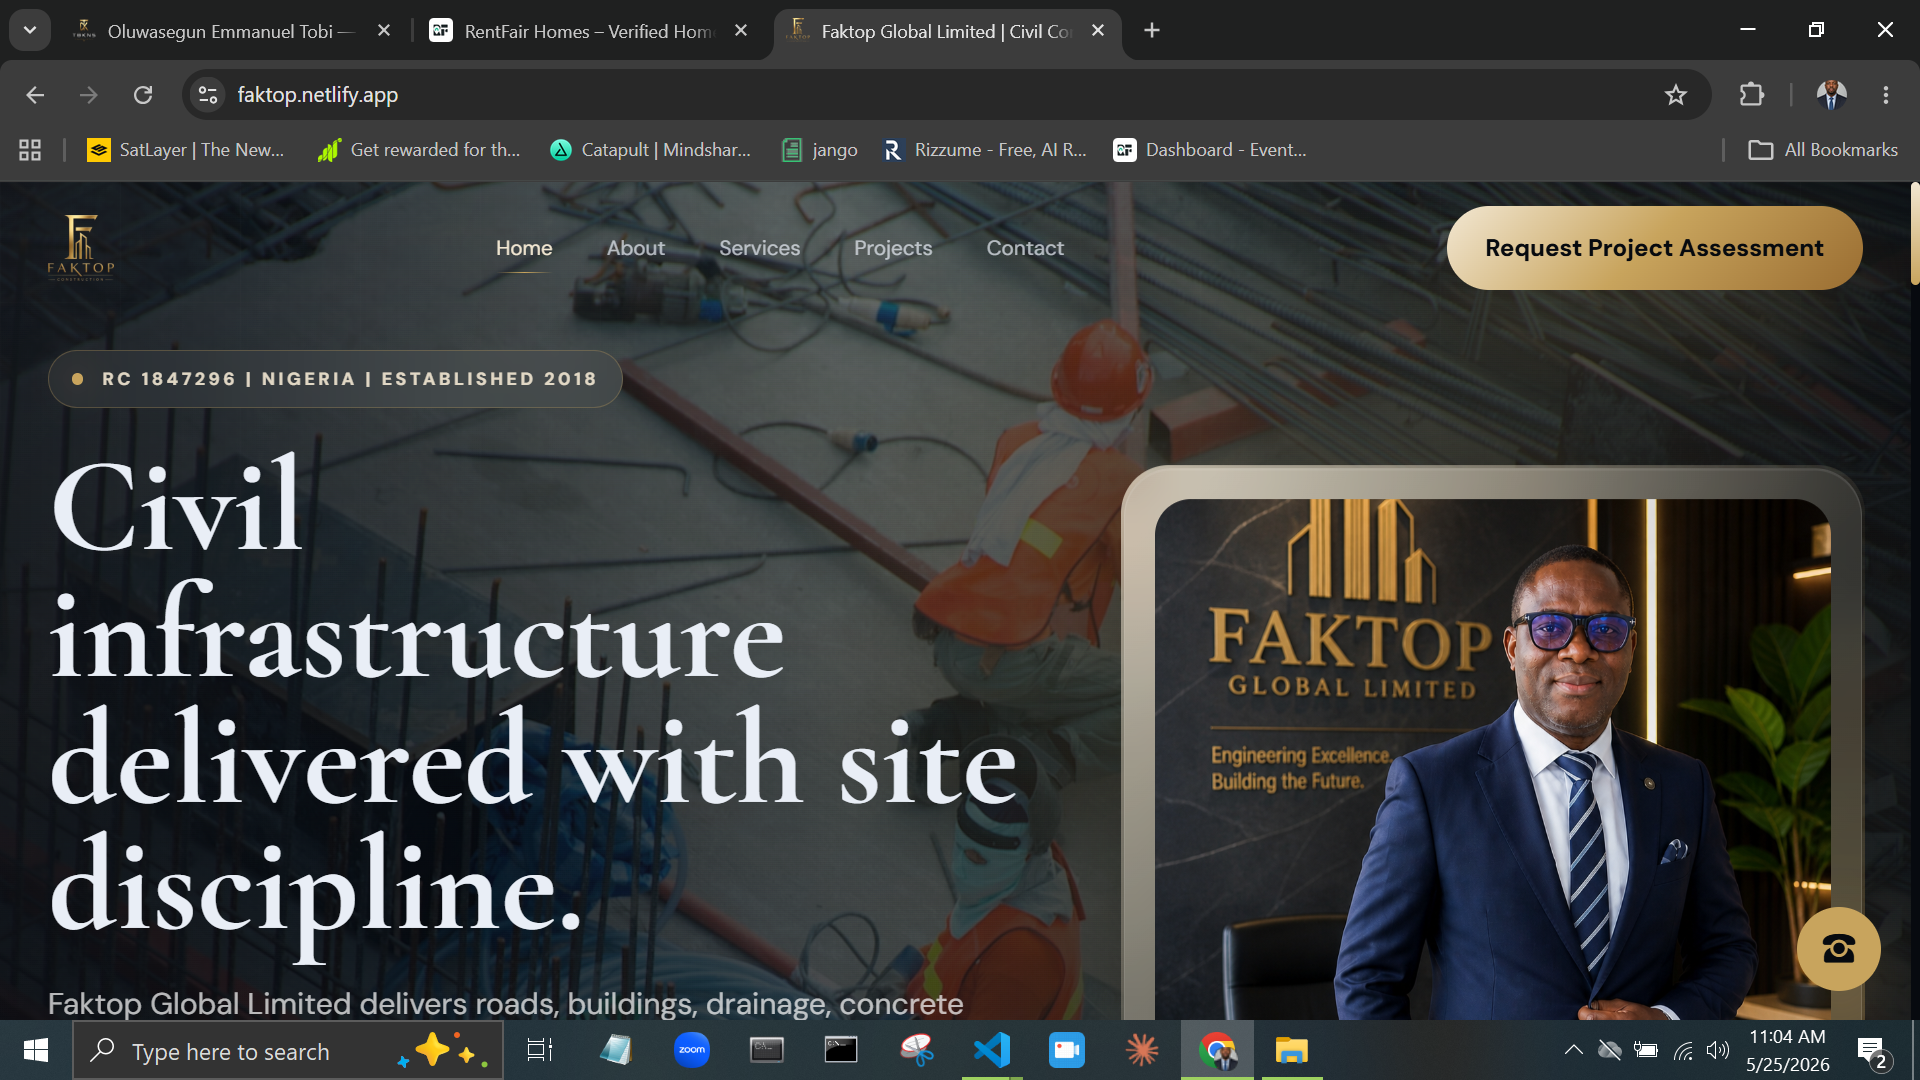Open the Rizzume bookmark

pyautogui.click(x=985, y=150)
